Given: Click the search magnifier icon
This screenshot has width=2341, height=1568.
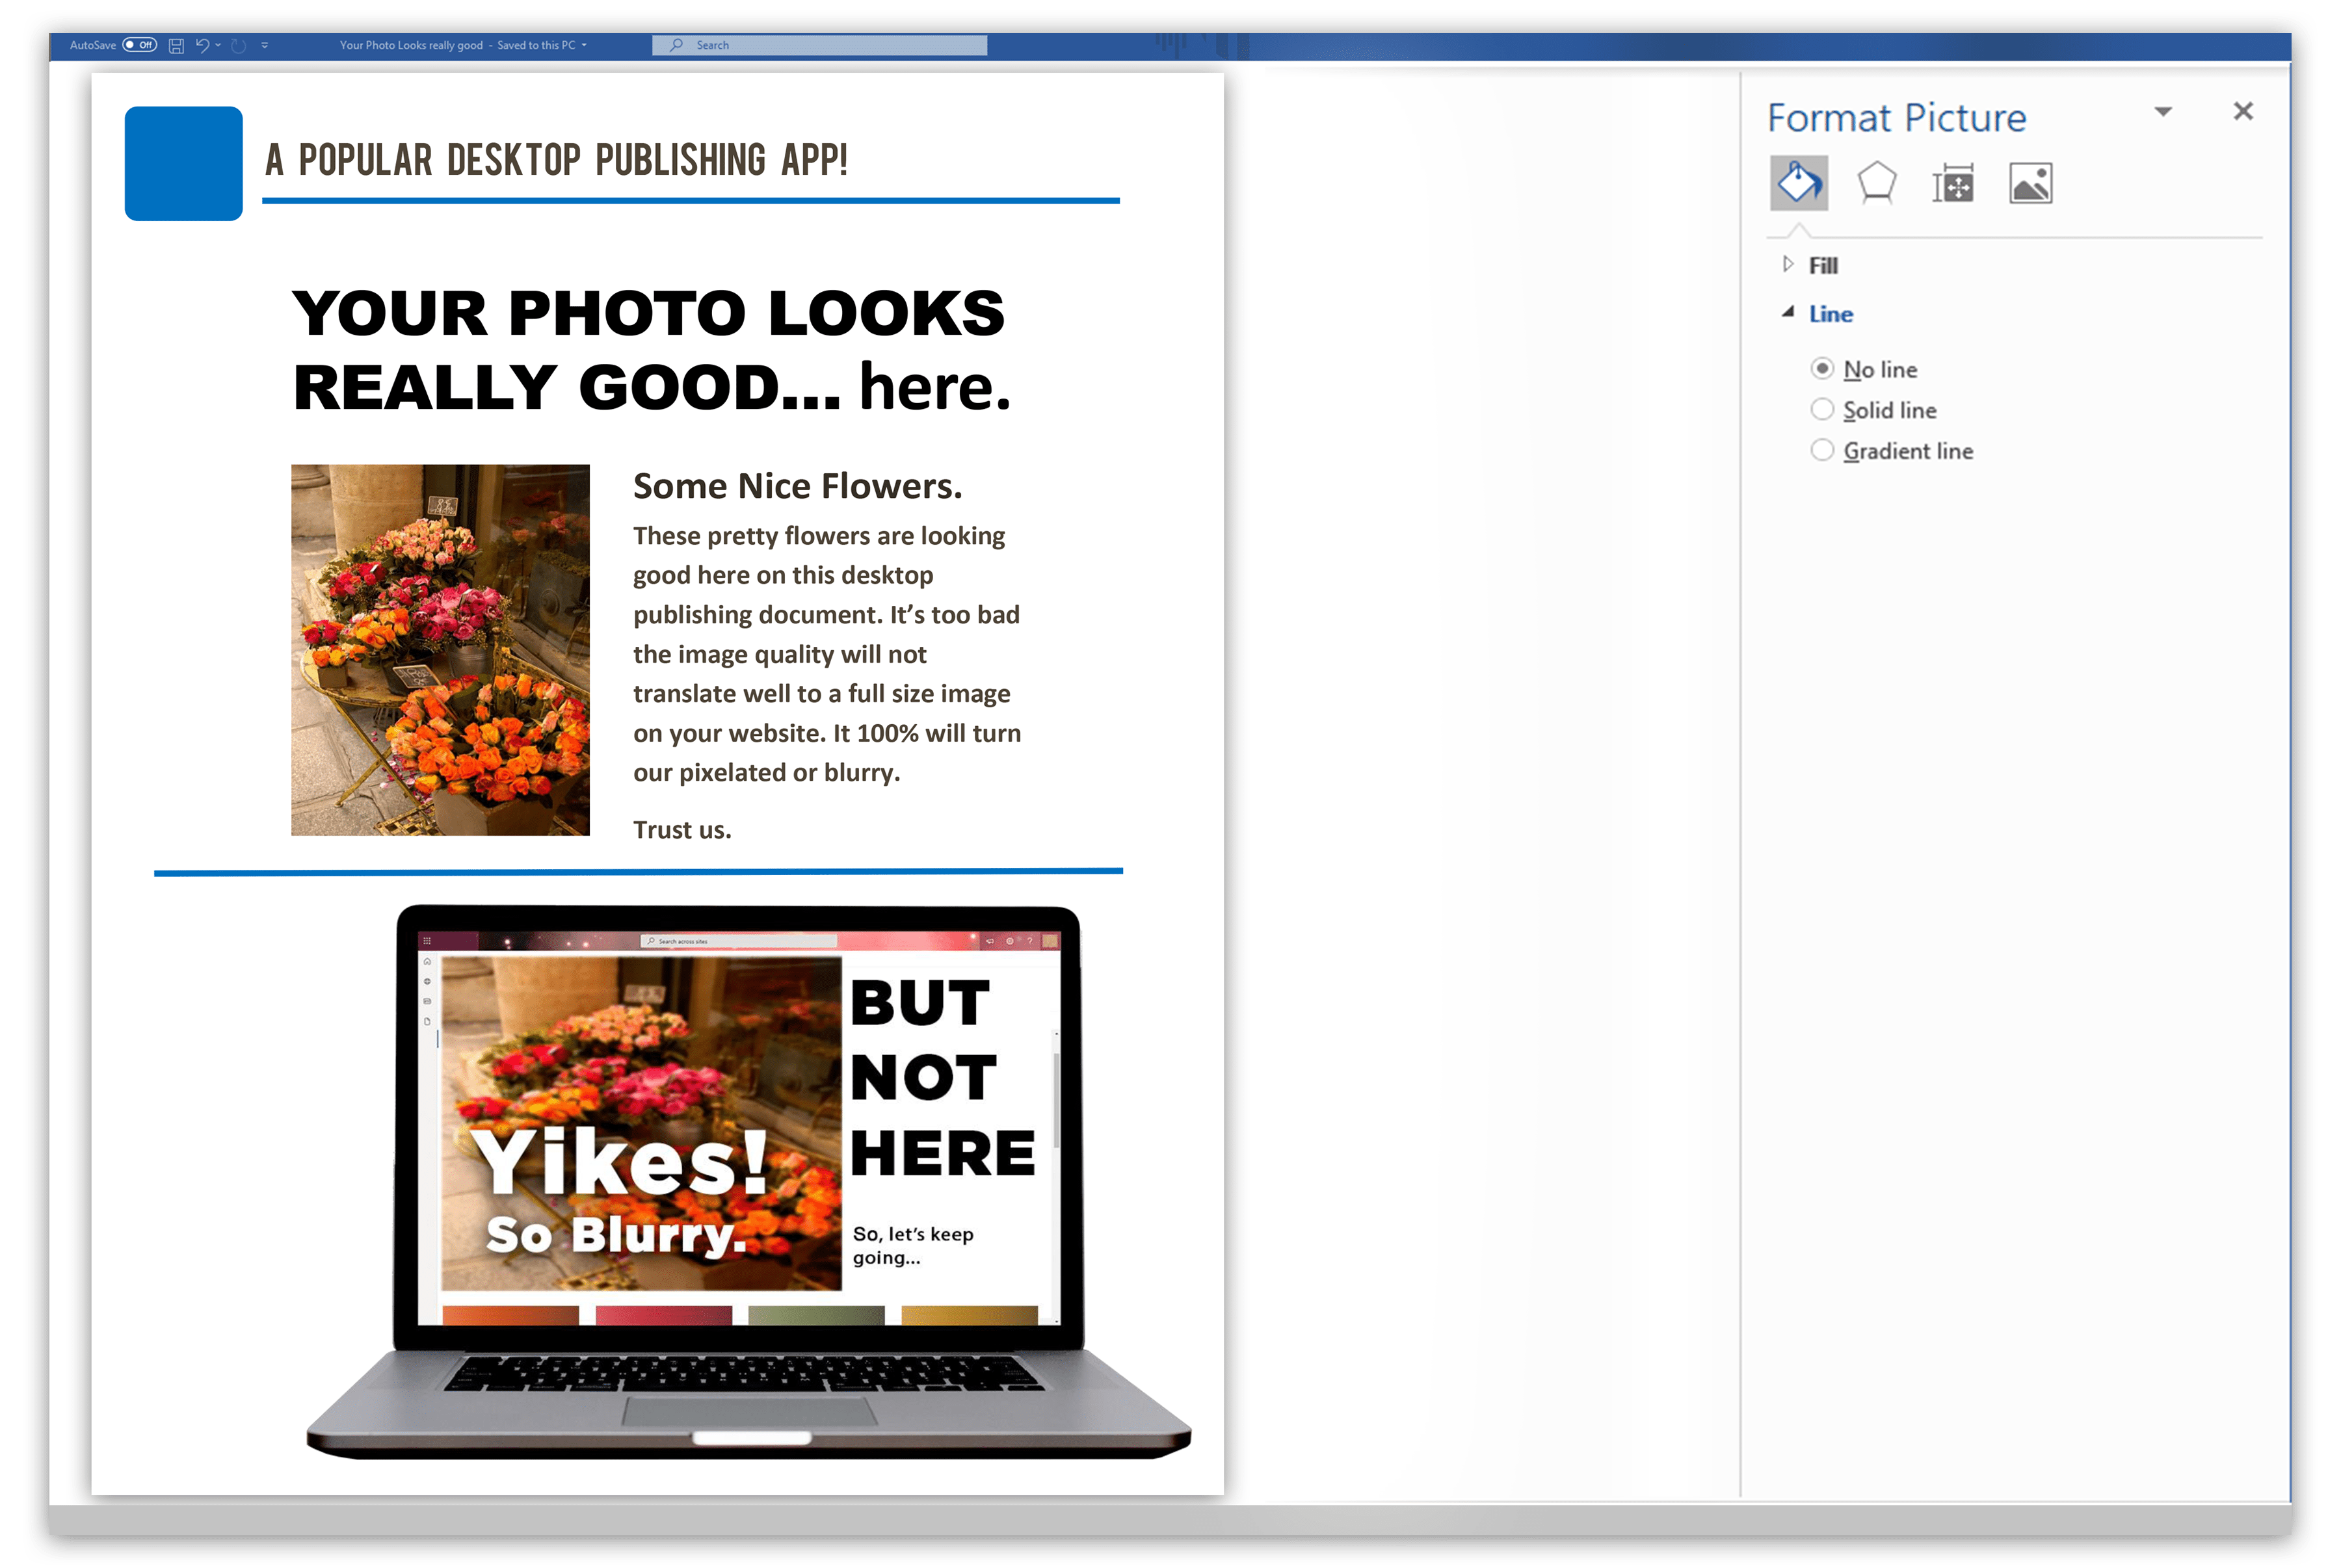Looking at the screenshot, I should pyautogui.click(x=677, y=45).
